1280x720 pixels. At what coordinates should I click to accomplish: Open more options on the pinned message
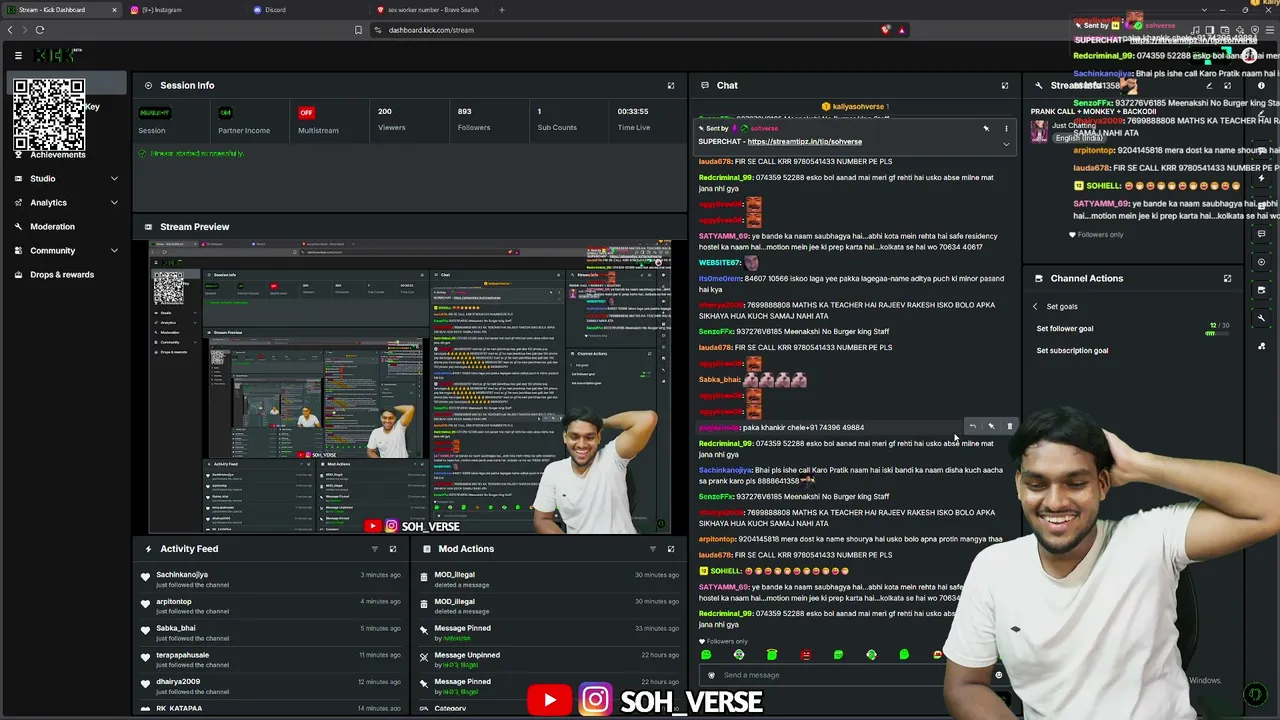[1006, 129]
